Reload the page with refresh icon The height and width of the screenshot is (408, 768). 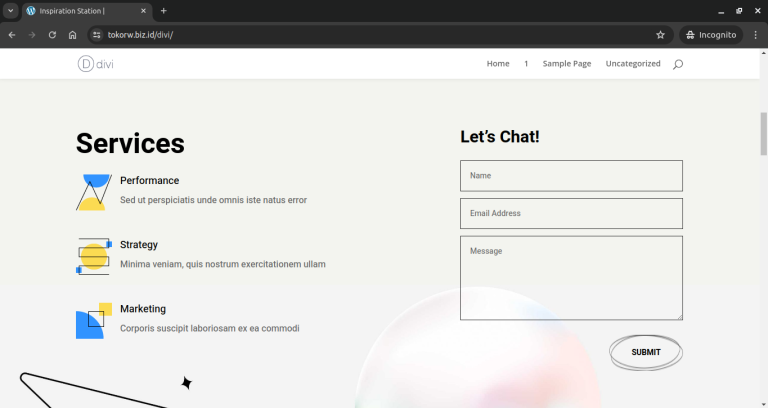click(x=52, y=35)
